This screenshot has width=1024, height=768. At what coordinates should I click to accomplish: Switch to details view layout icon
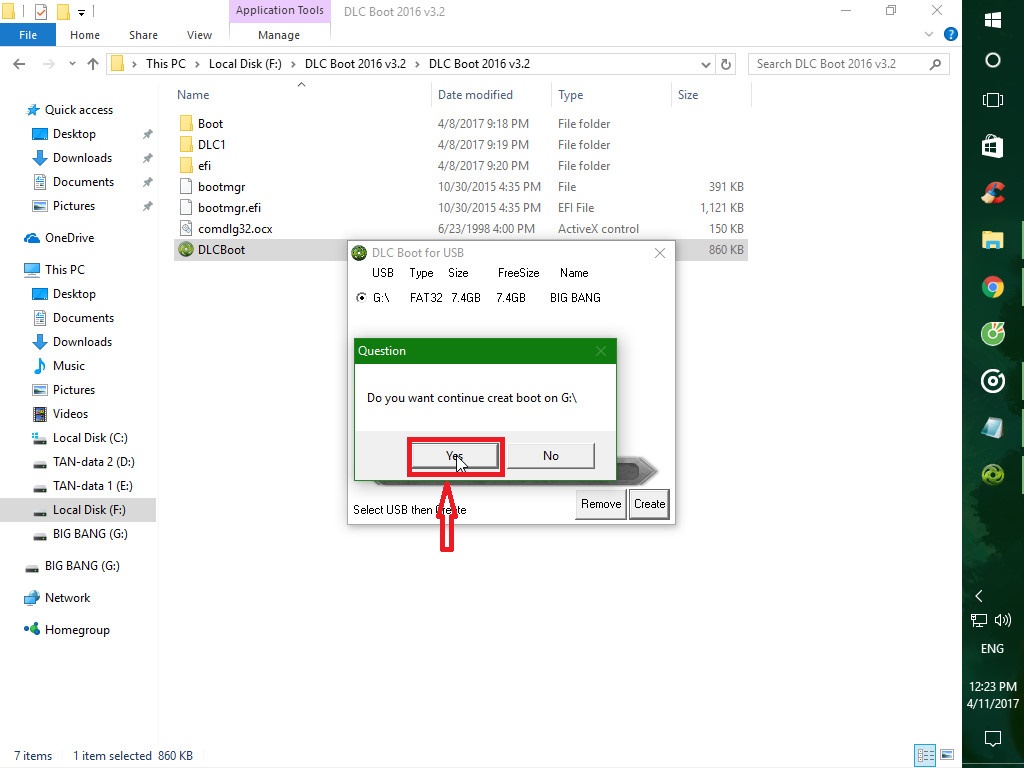coord(925,756)
